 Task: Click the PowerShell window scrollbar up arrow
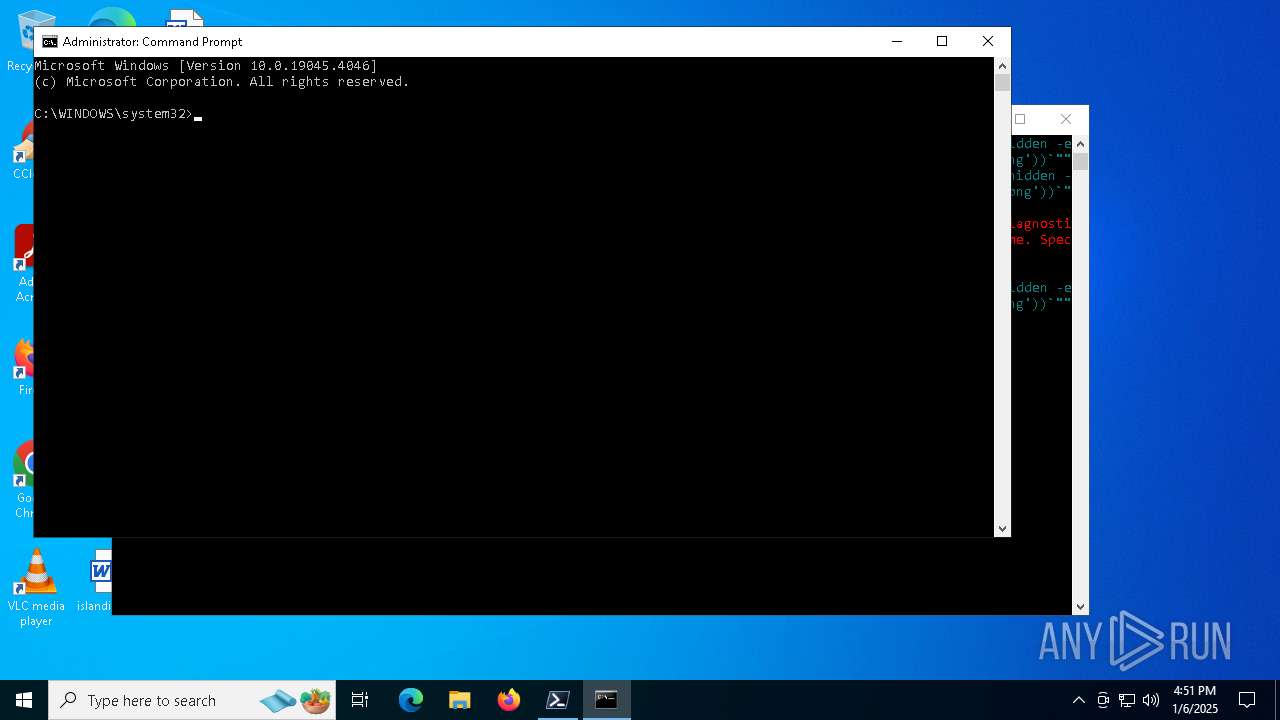pyautogui.click(x=1080, y=144)
